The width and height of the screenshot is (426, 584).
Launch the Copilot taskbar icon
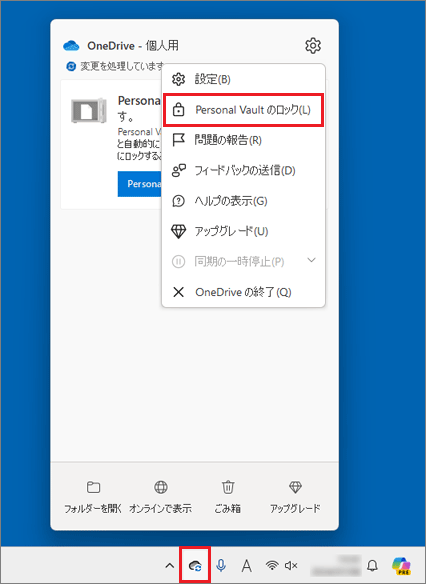coord(401,566)
